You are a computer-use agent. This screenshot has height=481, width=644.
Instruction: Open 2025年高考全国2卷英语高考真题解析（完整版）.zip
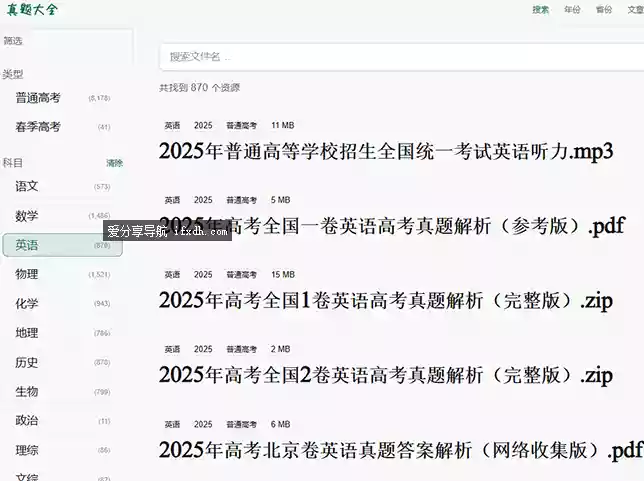(x=386, y=375)
